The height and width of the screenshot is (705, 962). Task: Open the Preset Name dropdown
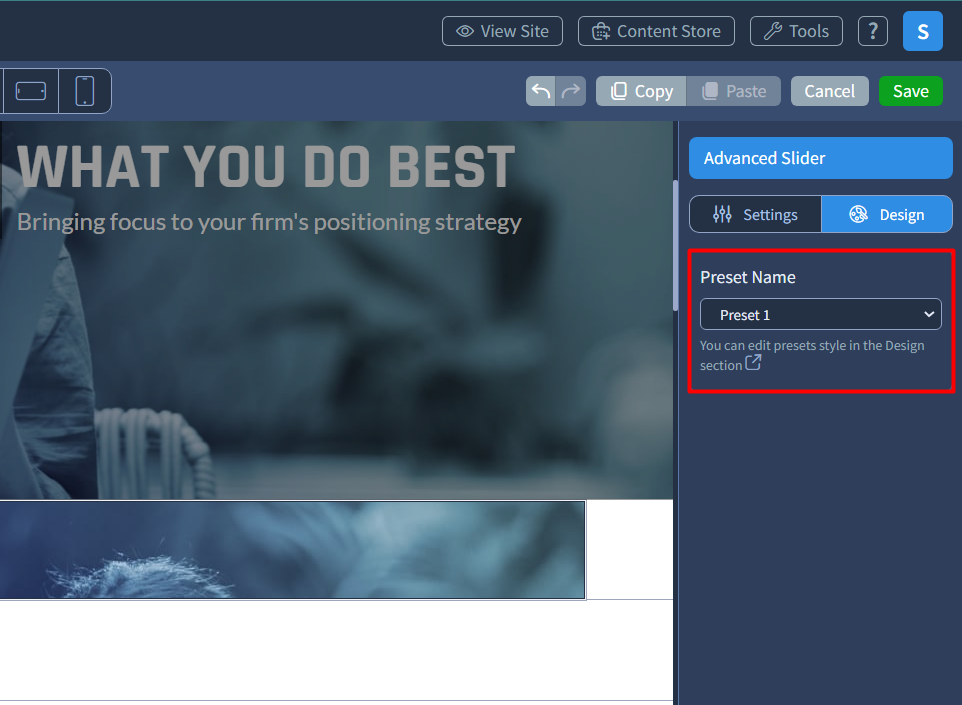pos(820,314)
